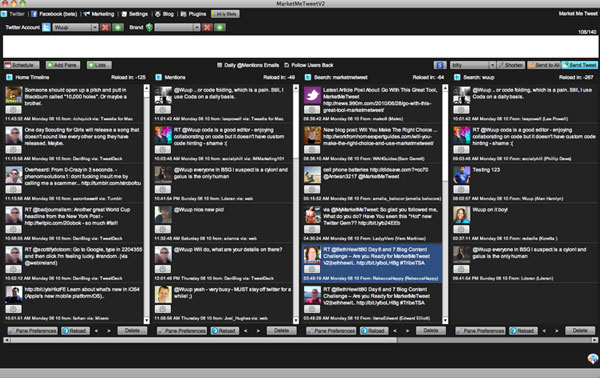Screen dimensions: 600x378
Task: Click the green Brand shield icon
Action: click(149, 27)
